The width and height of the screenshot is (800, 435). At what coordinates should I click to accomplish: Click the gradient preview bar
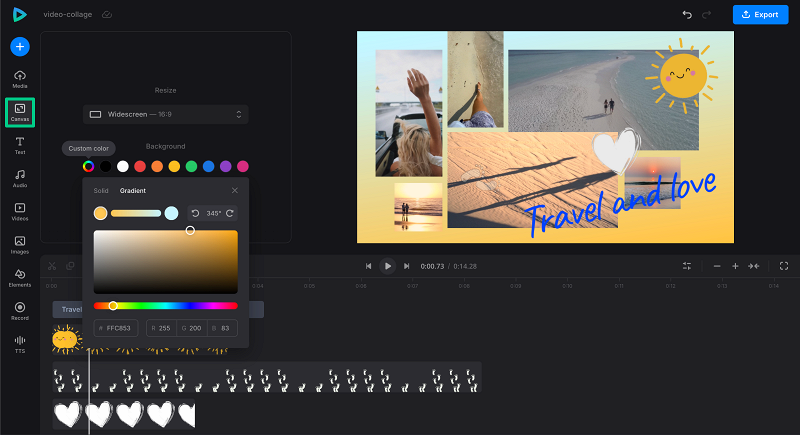136,213
